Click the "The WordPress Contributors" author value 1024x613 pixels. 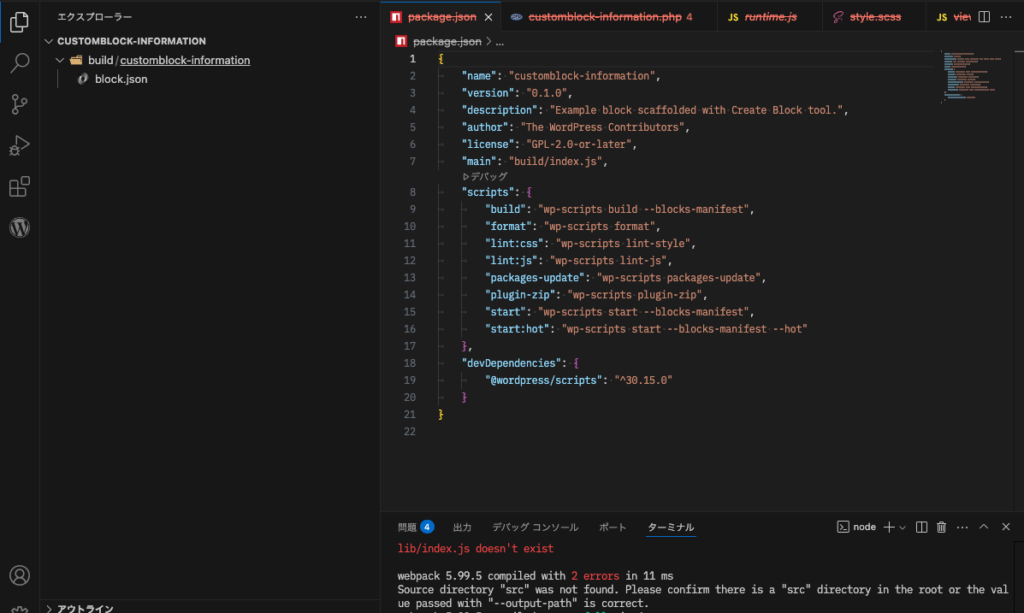coord(603,127)
